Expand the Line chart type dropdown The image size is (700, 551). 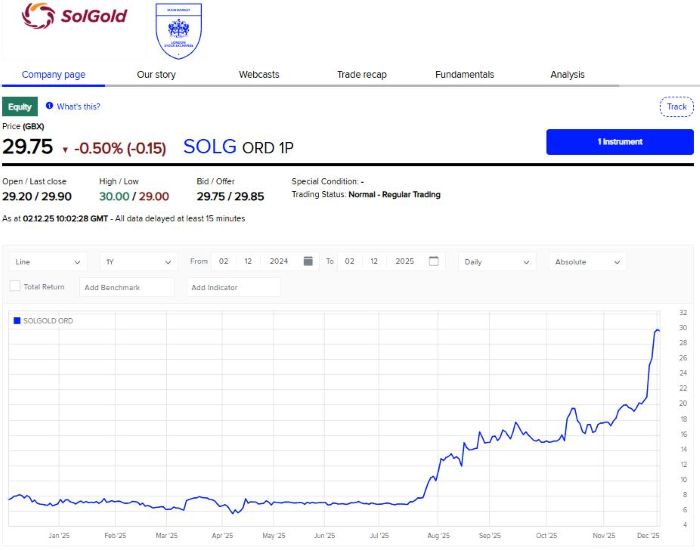coord(48,262)
